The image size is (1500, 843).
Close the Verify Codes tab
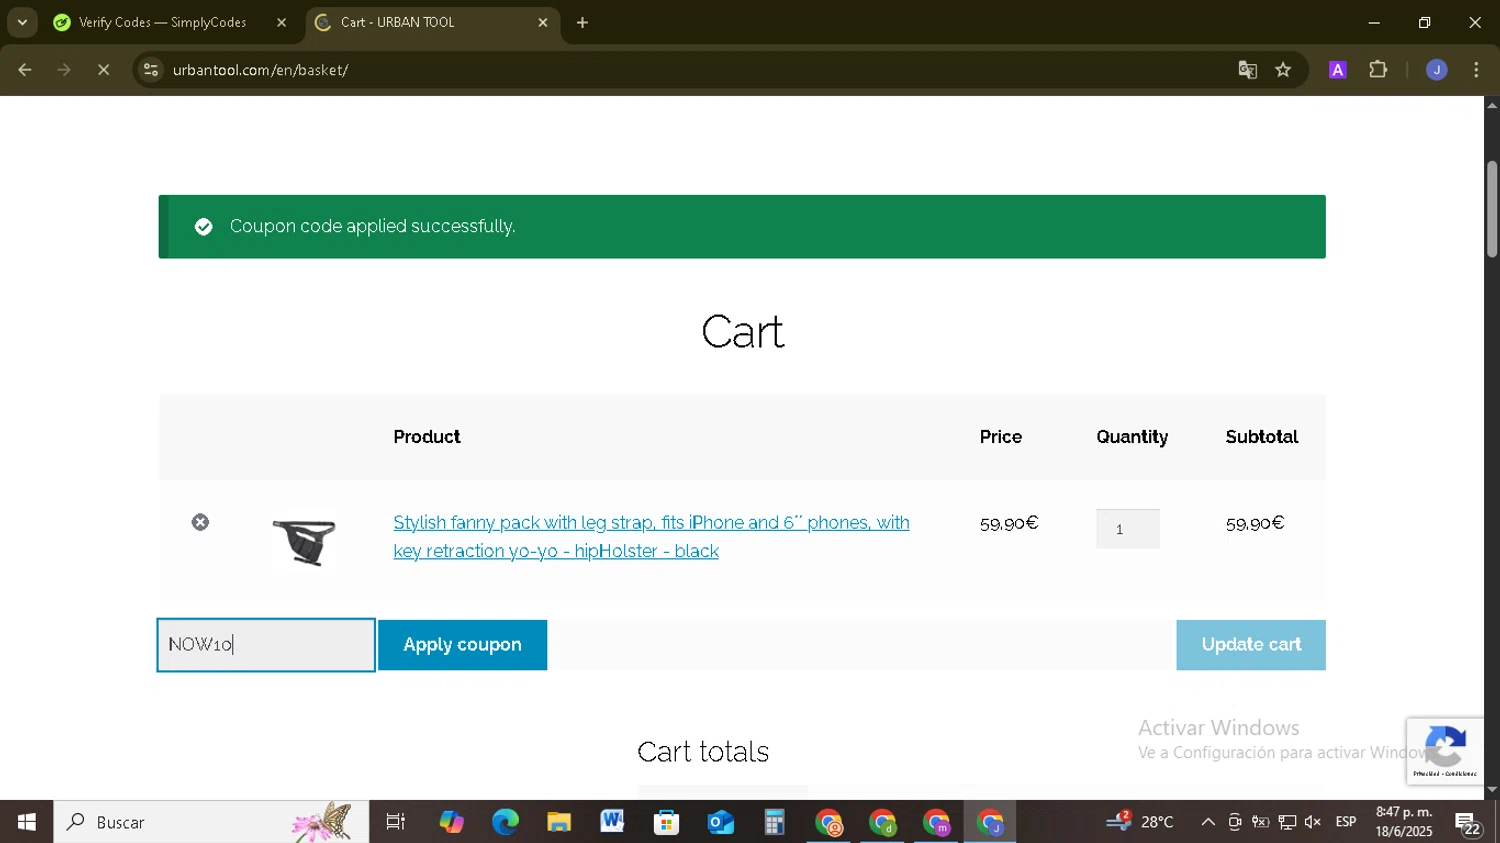click(x=281, y=22)
